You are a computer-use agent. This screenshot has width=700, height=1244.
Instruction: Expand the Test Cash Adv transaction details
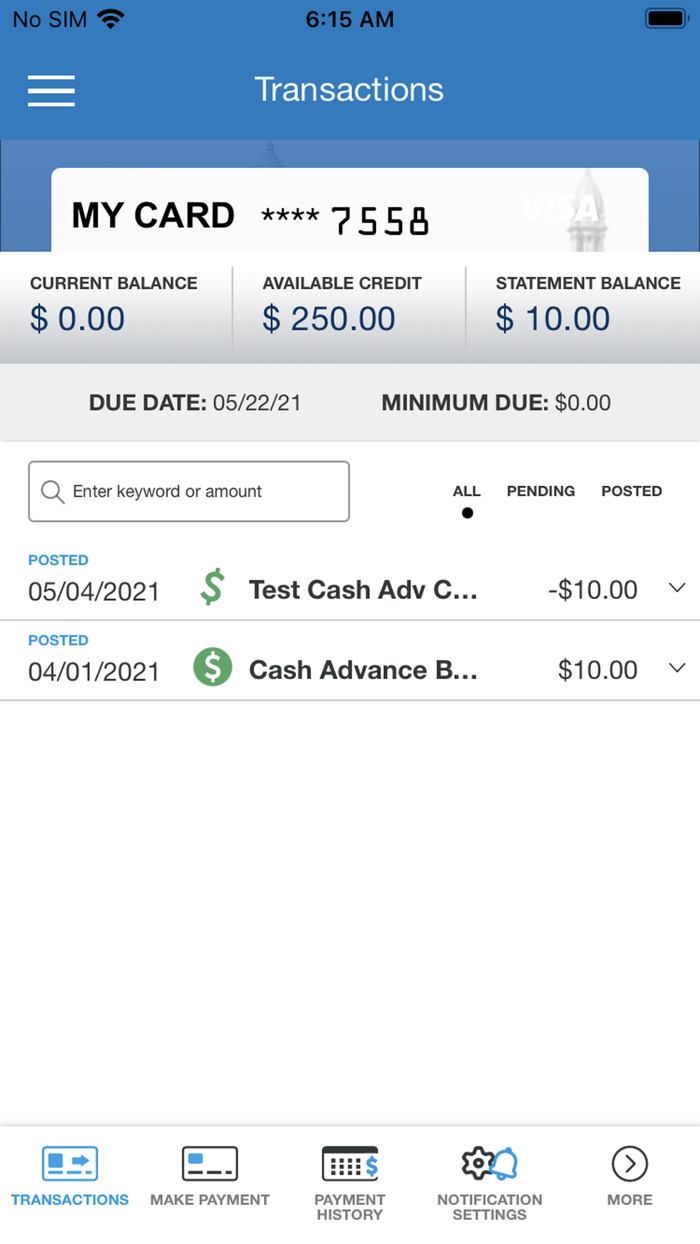point(677,589)
